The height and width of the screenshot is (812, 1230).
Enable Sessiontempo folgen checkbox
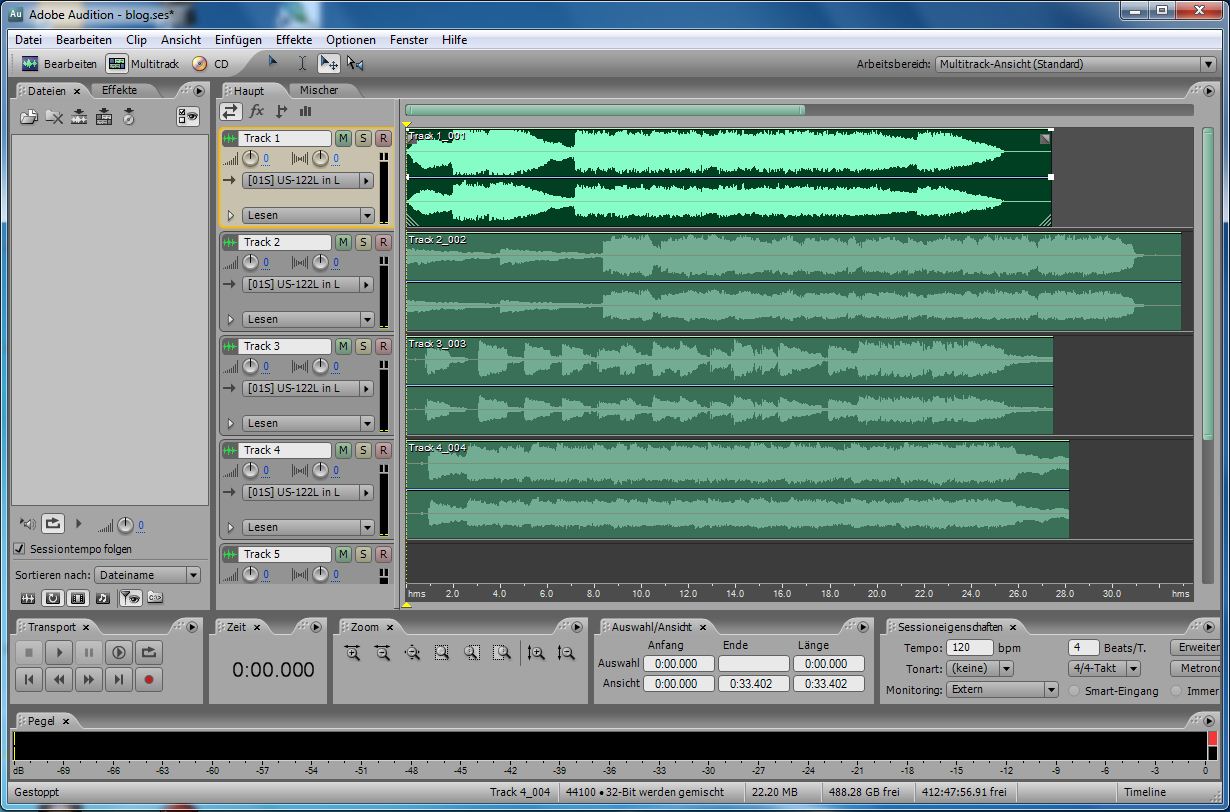pyautogui.click(x=19, y=549)
